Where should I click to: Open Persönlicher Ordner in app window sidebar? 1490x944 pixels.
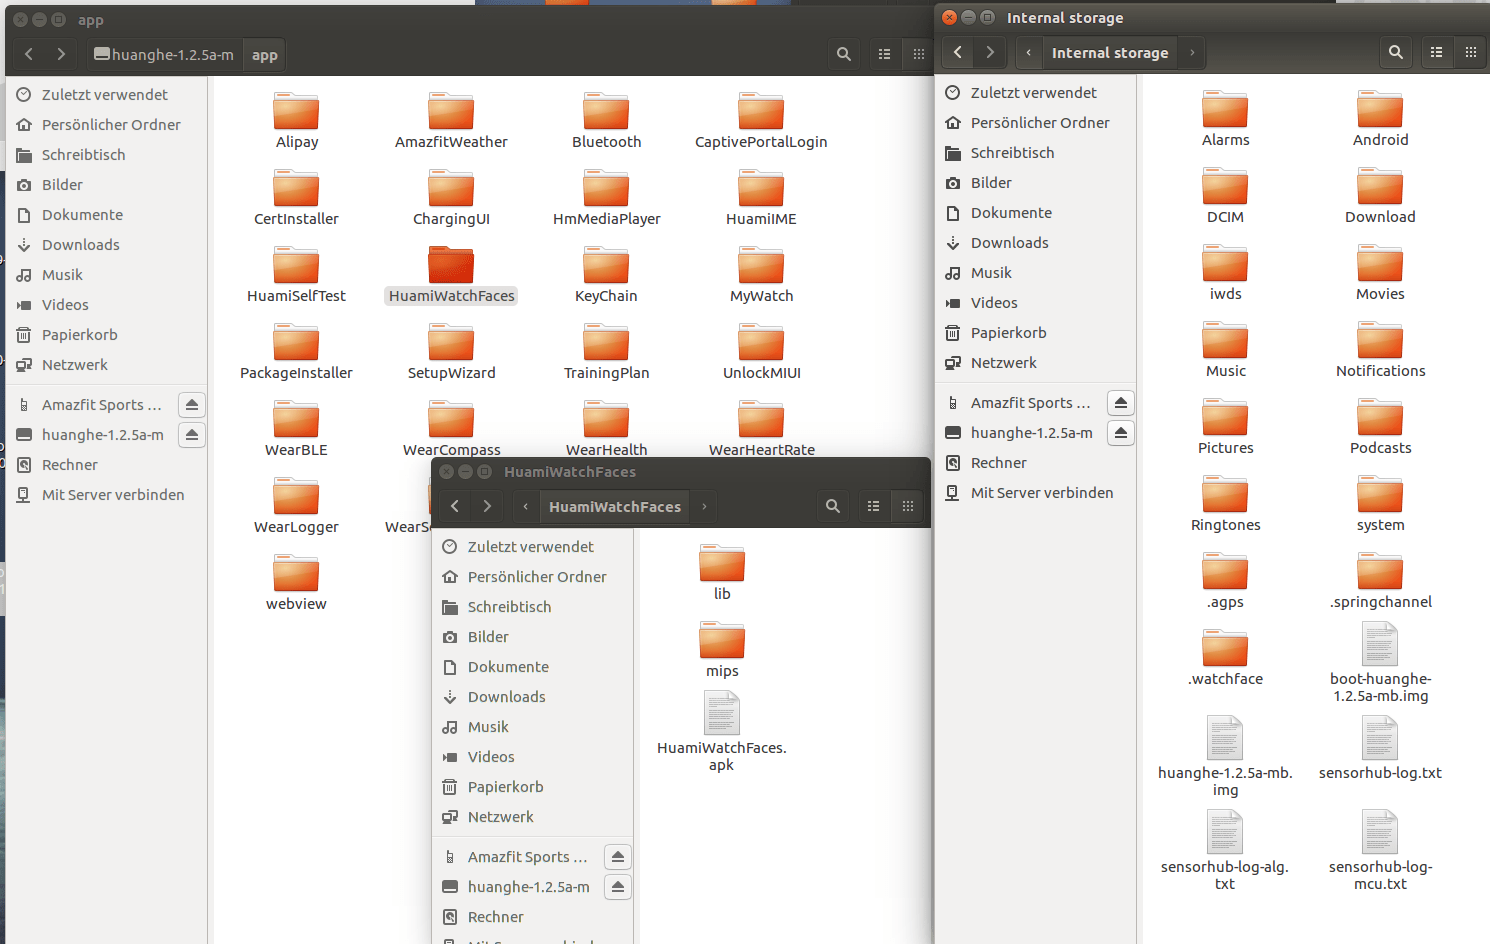(106, 125)
